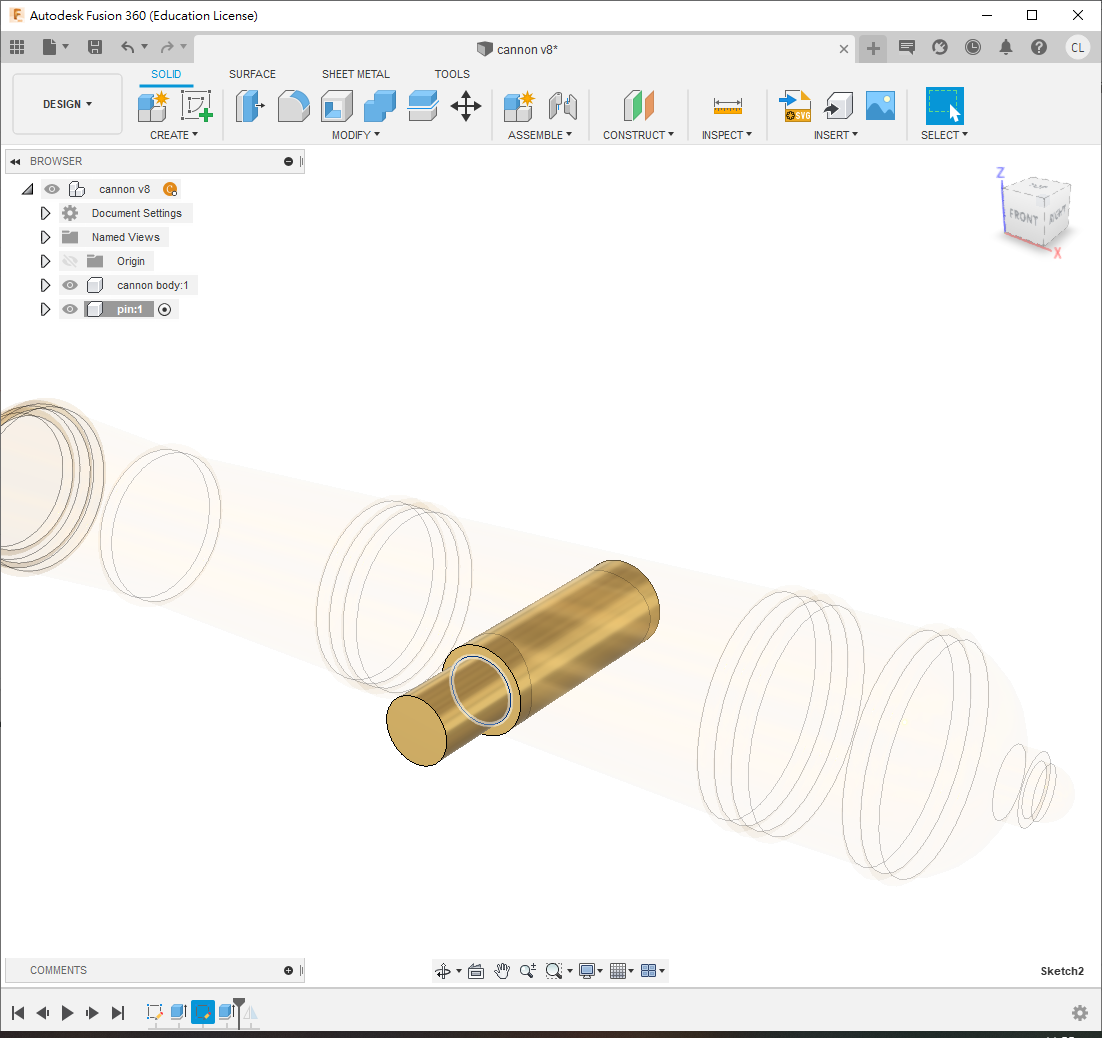Image resolution: width=1102 pixels, height=1038 pixels.
Task: Select the Fillet tool
Action: pyautogui.click(x=293, y=105)
